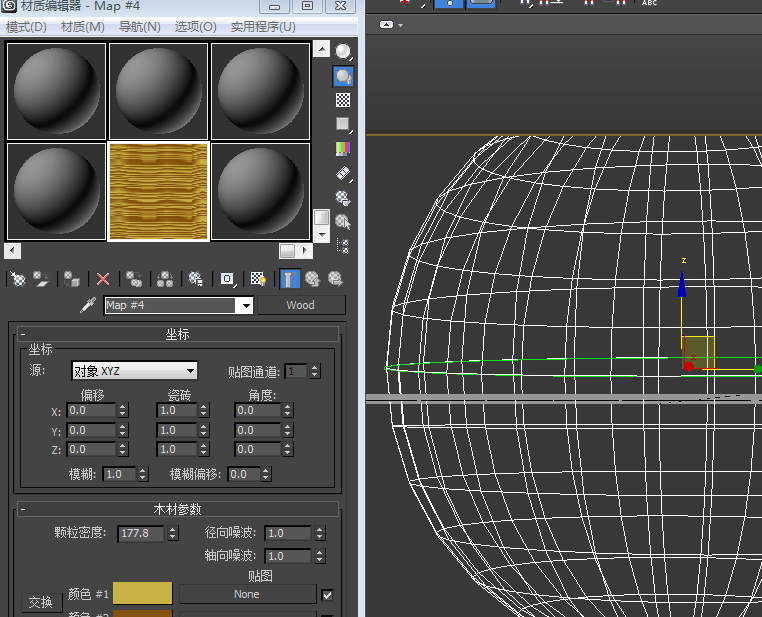Open the Sample Type sphere flyout
This screenshot has width=762, height=617.
click(x=343, y=51)
